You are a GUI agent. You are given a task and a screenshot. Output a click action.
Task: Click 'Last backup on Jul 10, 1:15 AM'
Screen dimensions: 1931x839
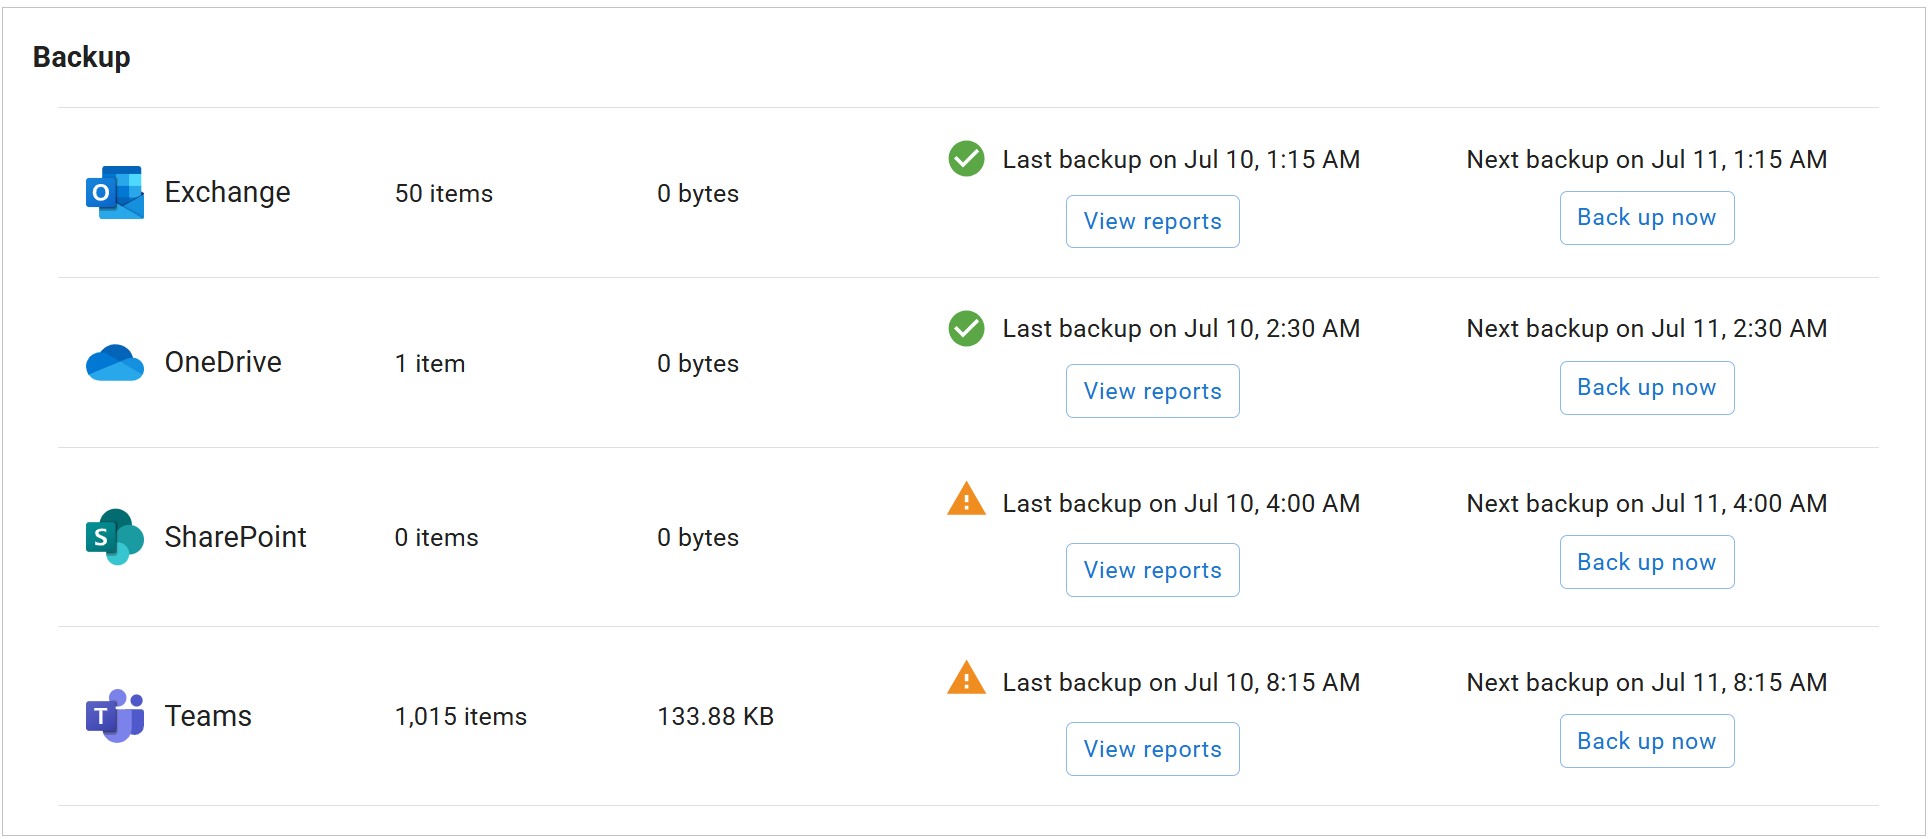[x=1181, y=159]
